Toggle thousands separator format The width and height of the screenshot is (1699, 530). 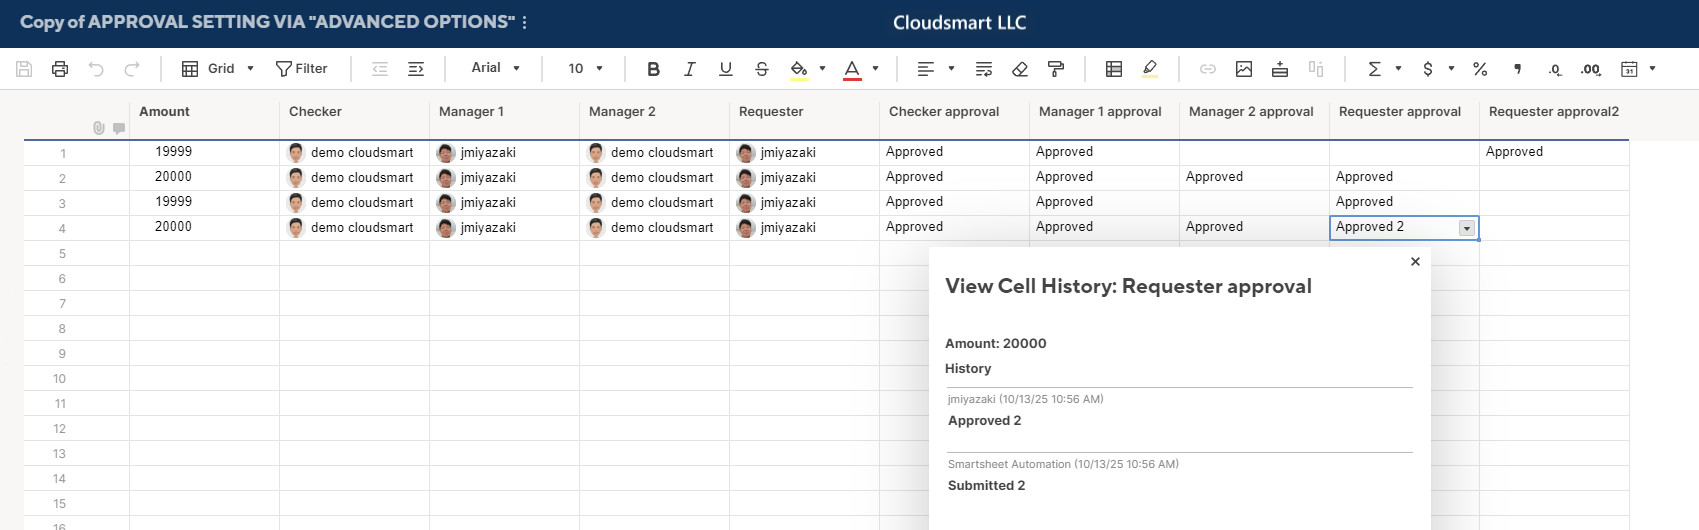tap(1518, 69)
